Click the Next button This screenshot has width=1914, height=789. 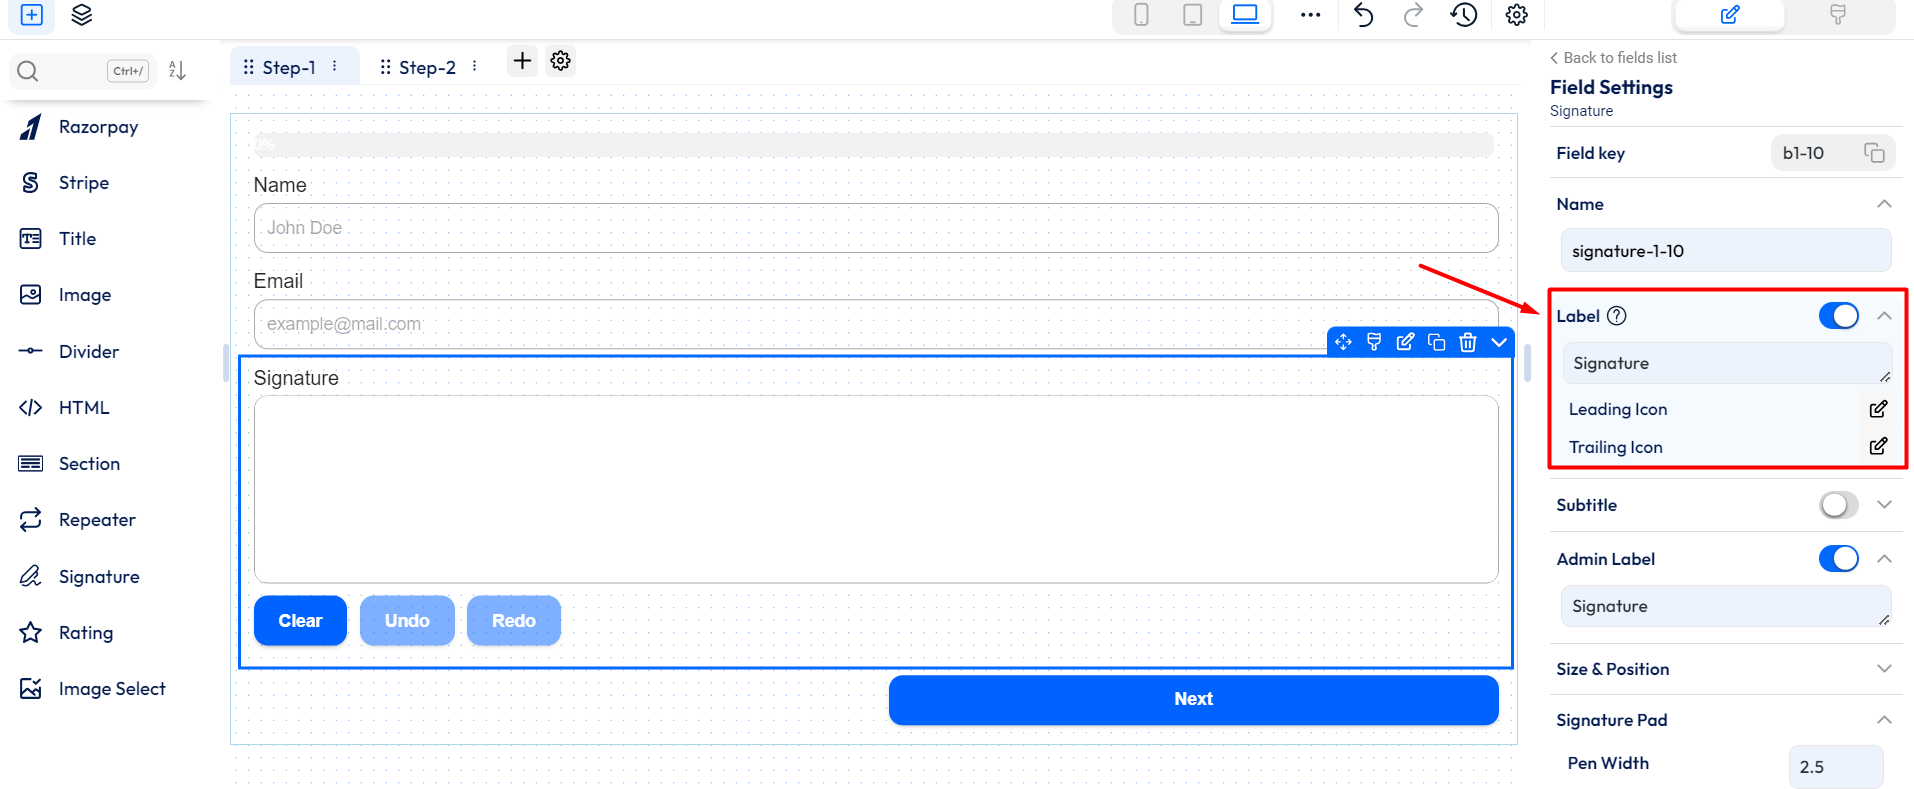[1193, 699]
